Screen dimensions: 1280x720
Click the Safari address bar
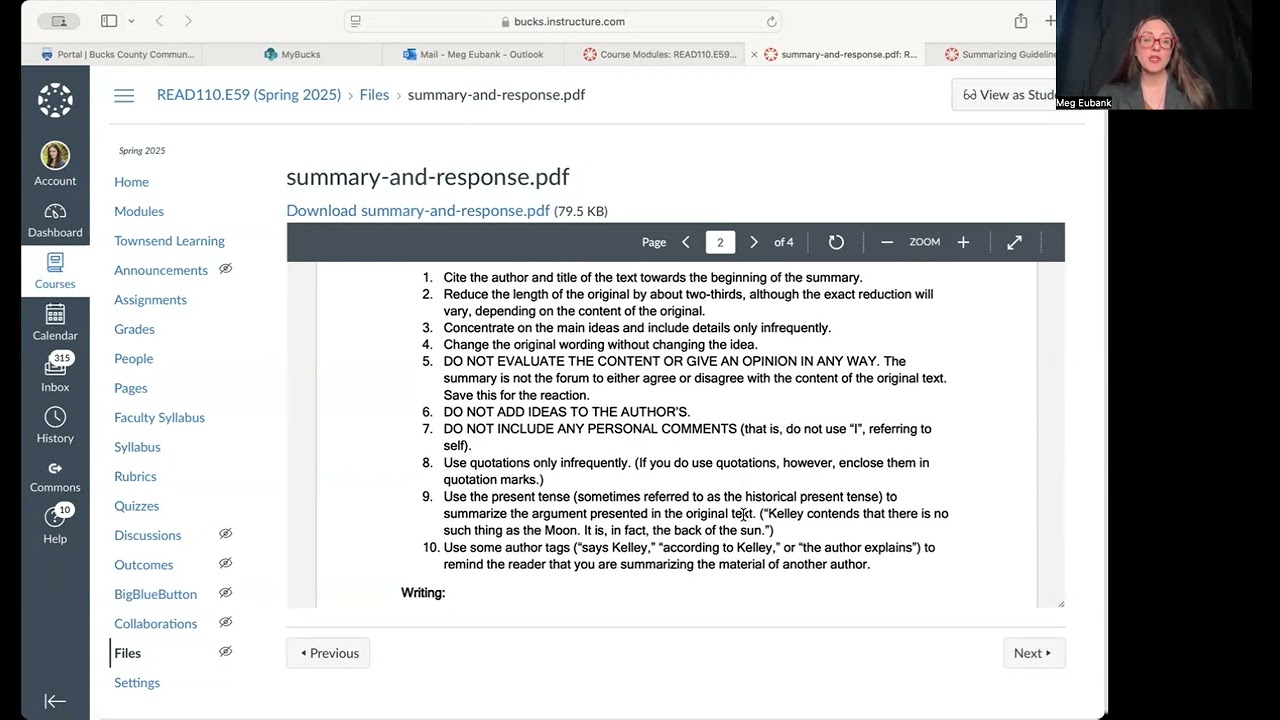click(x=562, y=21)
